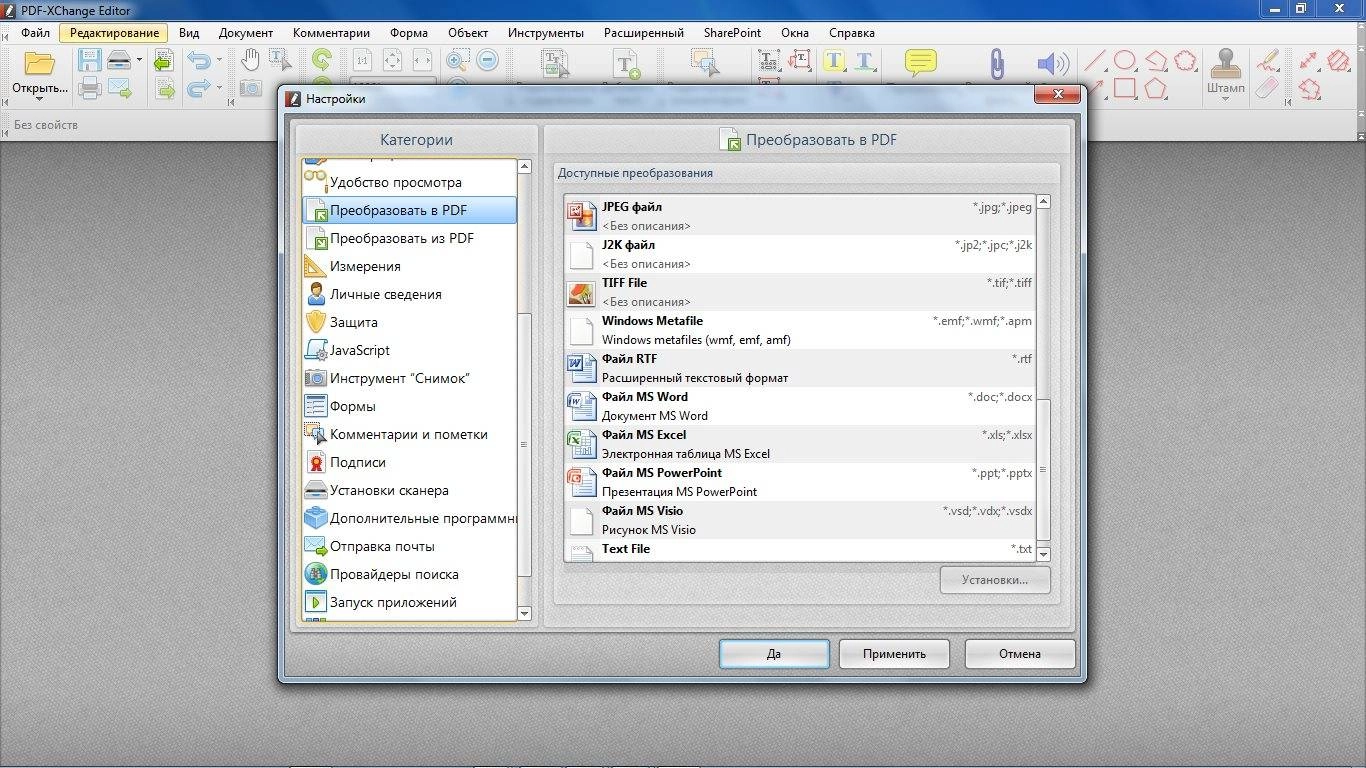Screen dimensions: 1366x768
Task: Select the Stamp tool icon
Action: click(1226, 62)
